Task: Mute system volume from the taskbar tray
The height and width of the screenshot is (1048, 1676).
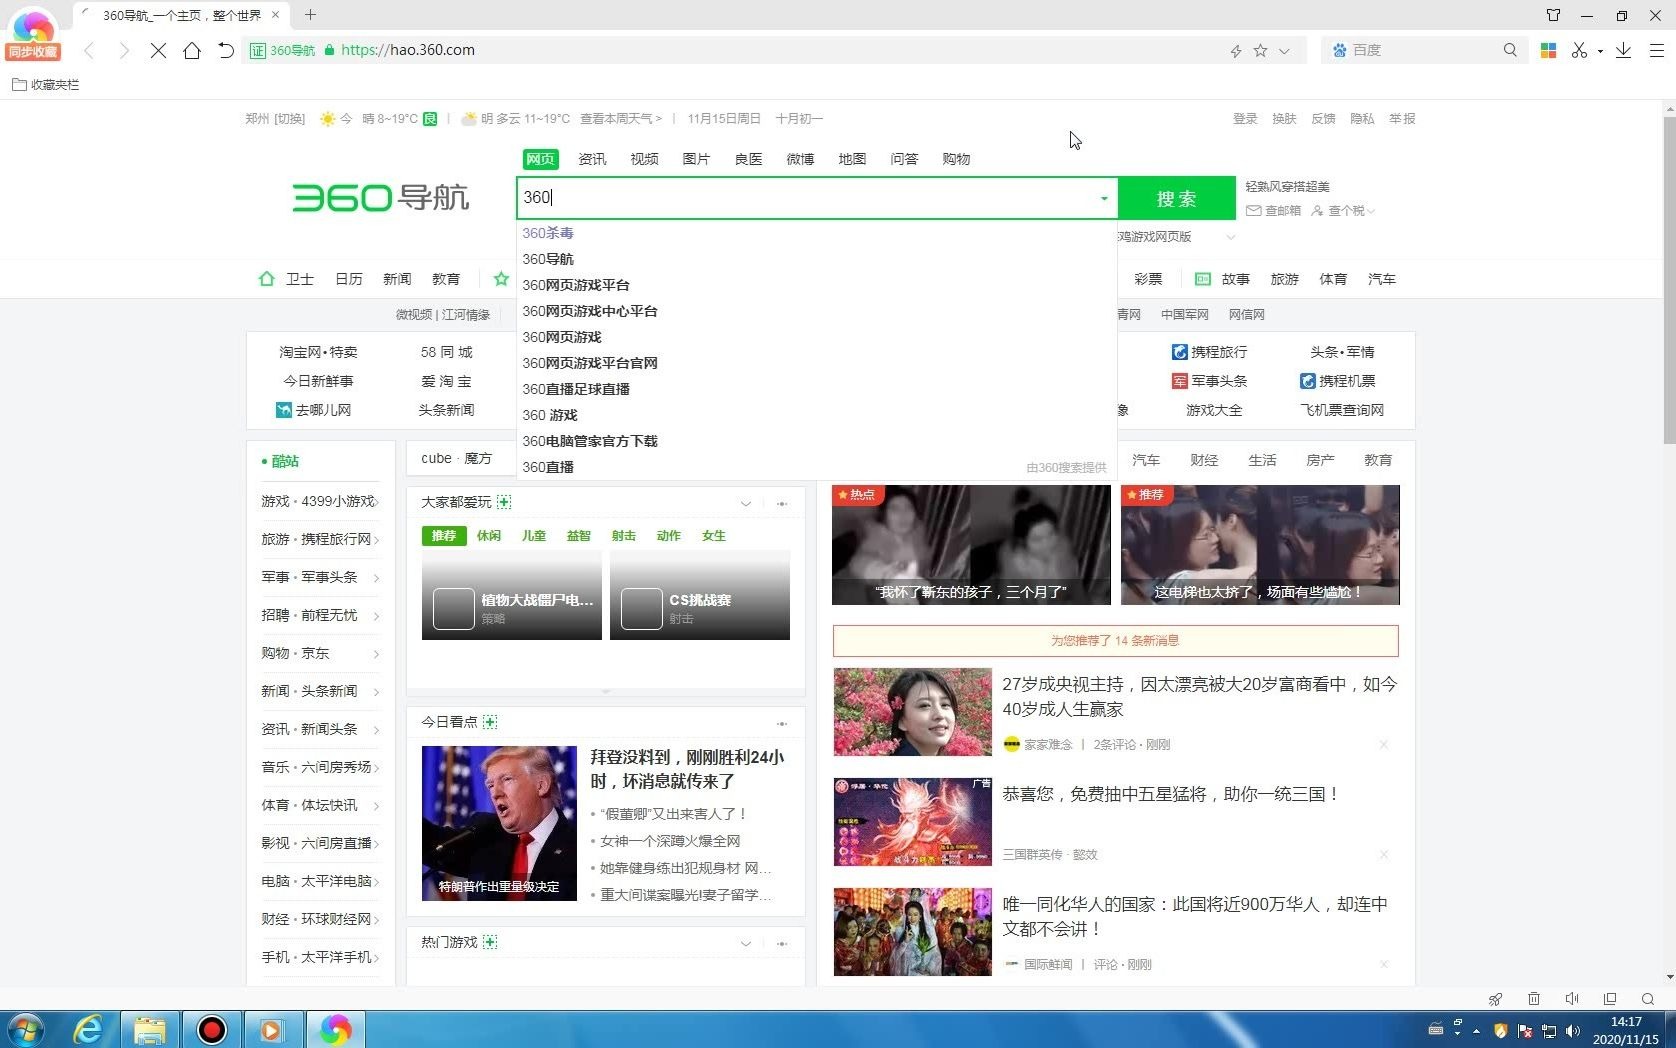Action: 1573,1031
